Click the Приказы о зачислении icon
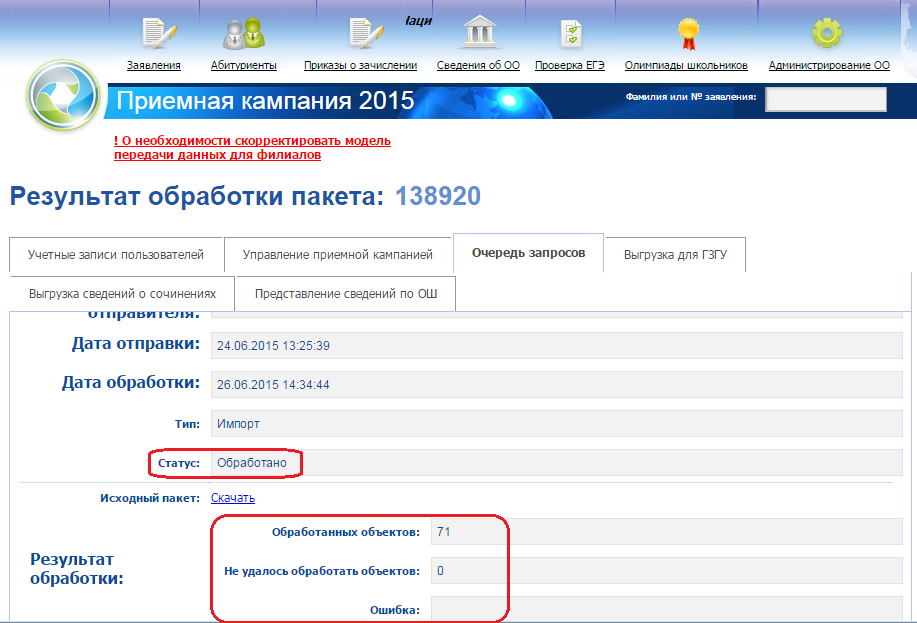The height and width of the screenshot is (623, 917). (x=360, y=33)
